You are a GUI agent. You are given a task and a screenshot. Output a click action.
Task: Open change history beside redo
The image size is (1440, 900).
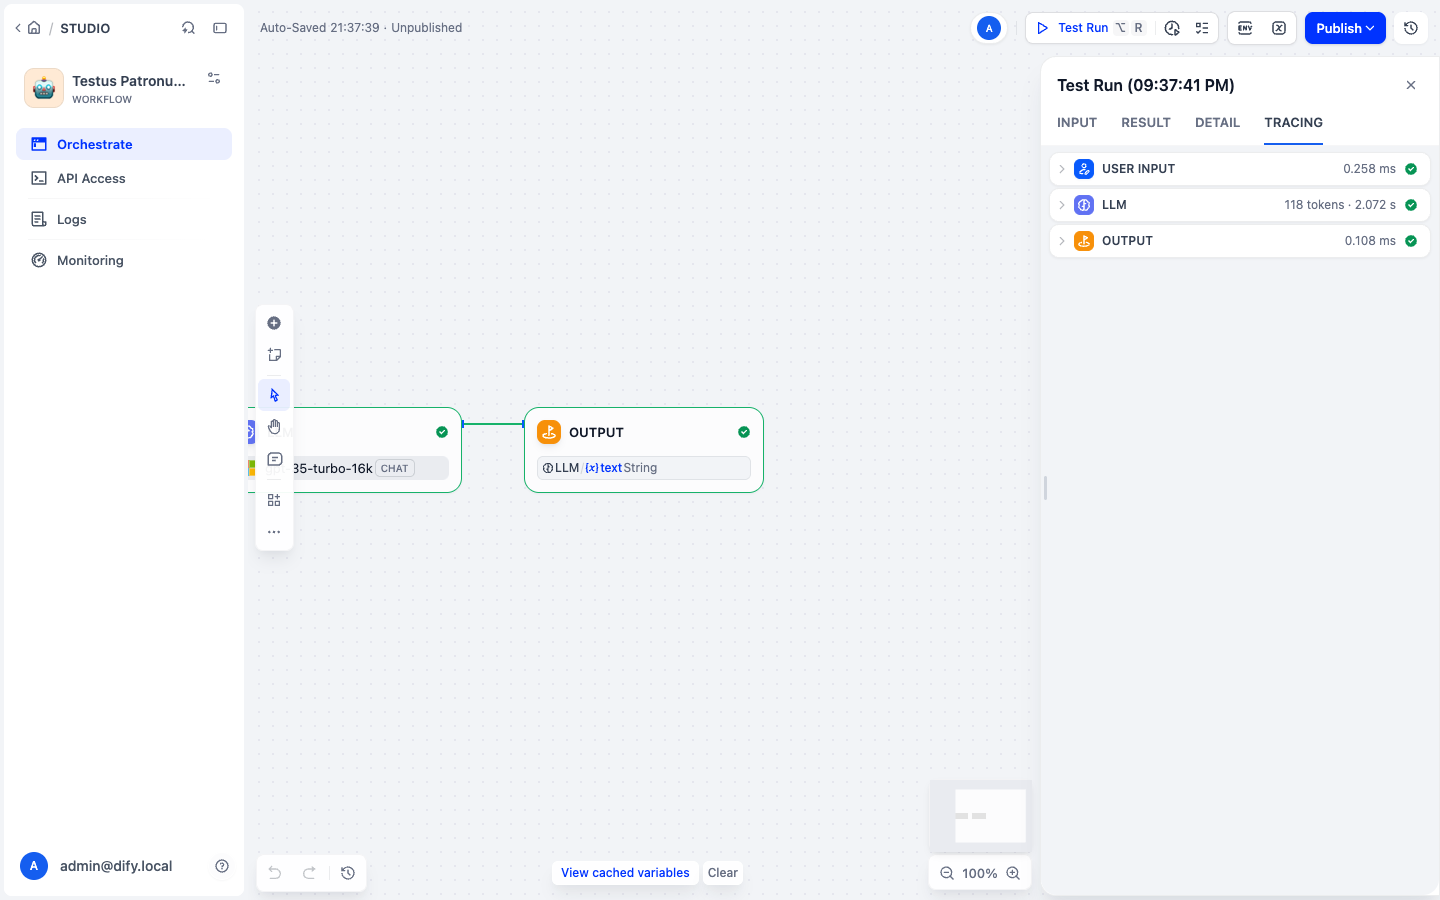(x=348, y=873)
